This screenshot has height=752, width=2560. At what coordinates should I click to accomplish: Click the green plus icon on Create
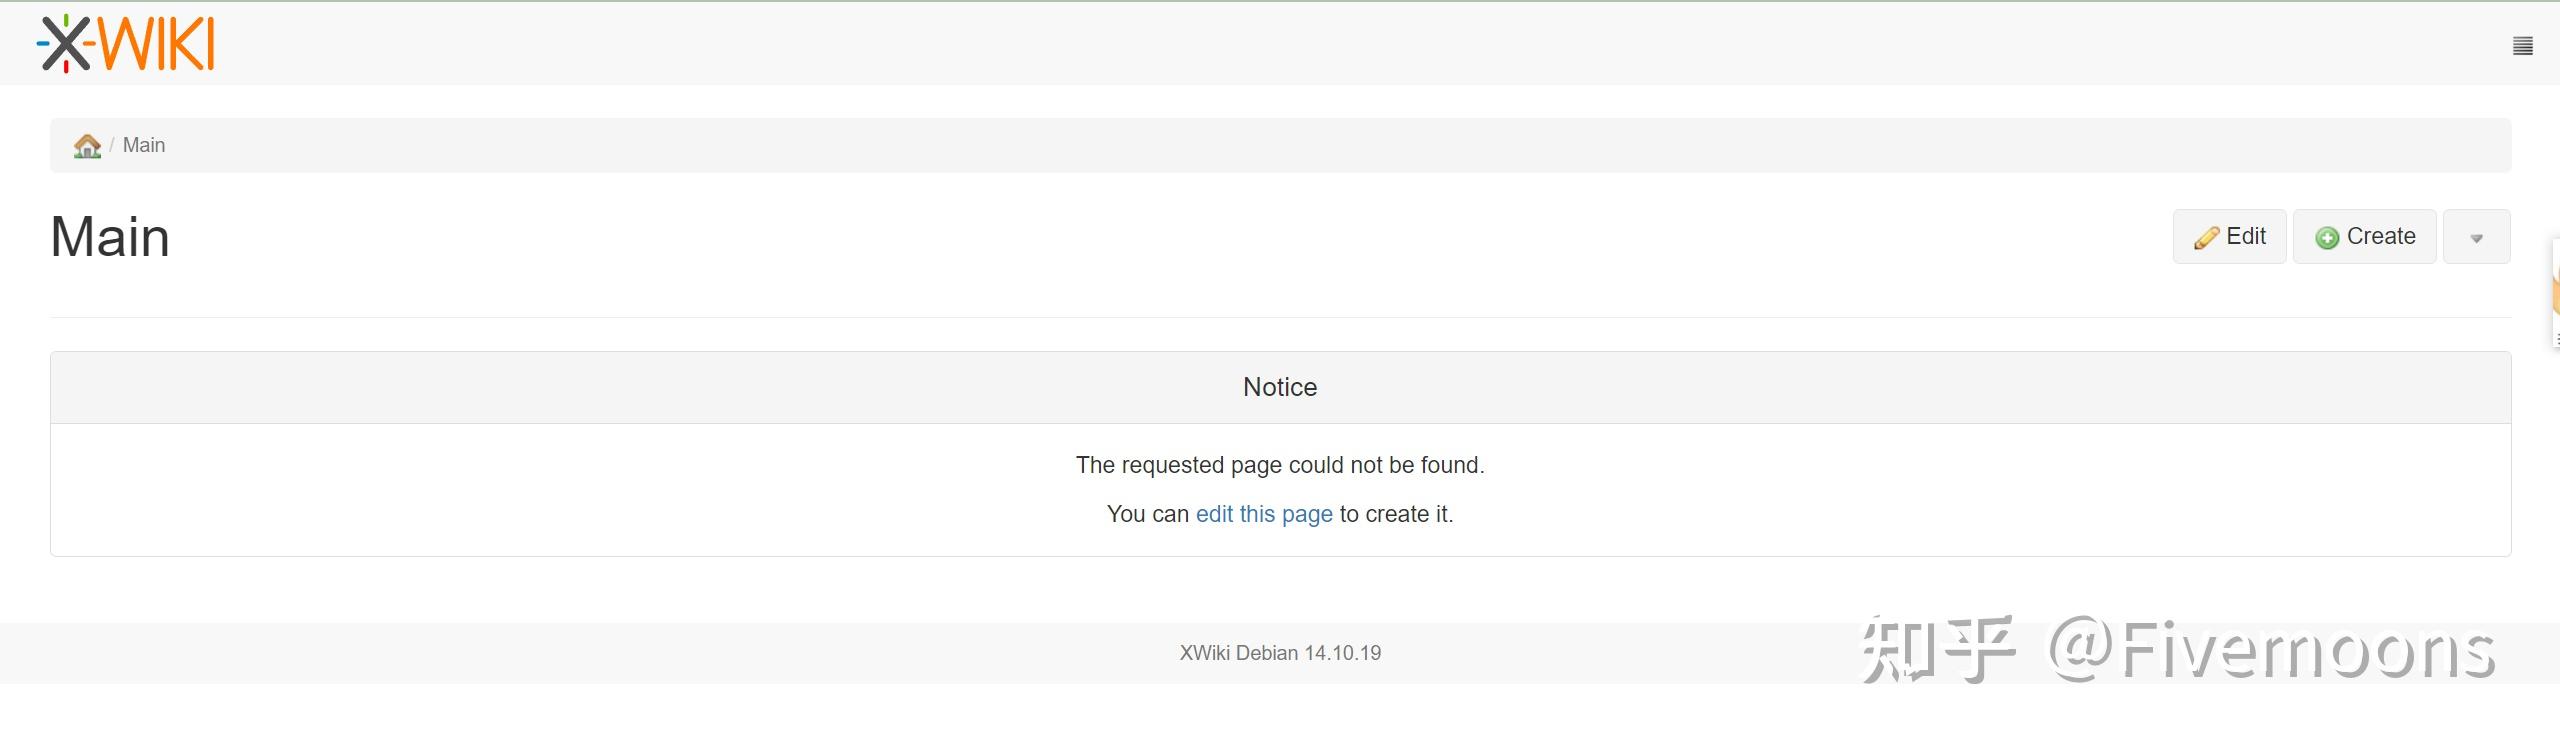click(x=2327, y=238)
